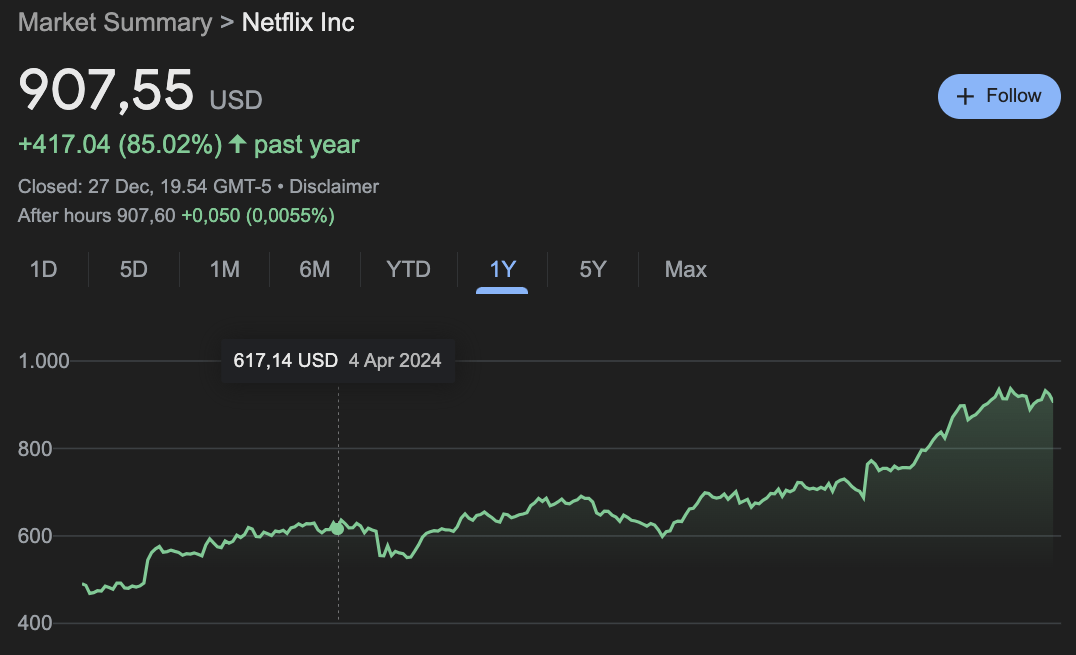Viewport: 1076px width, 655px height.
Task: Click the active 1Y tab
Action: click(502, 269)
